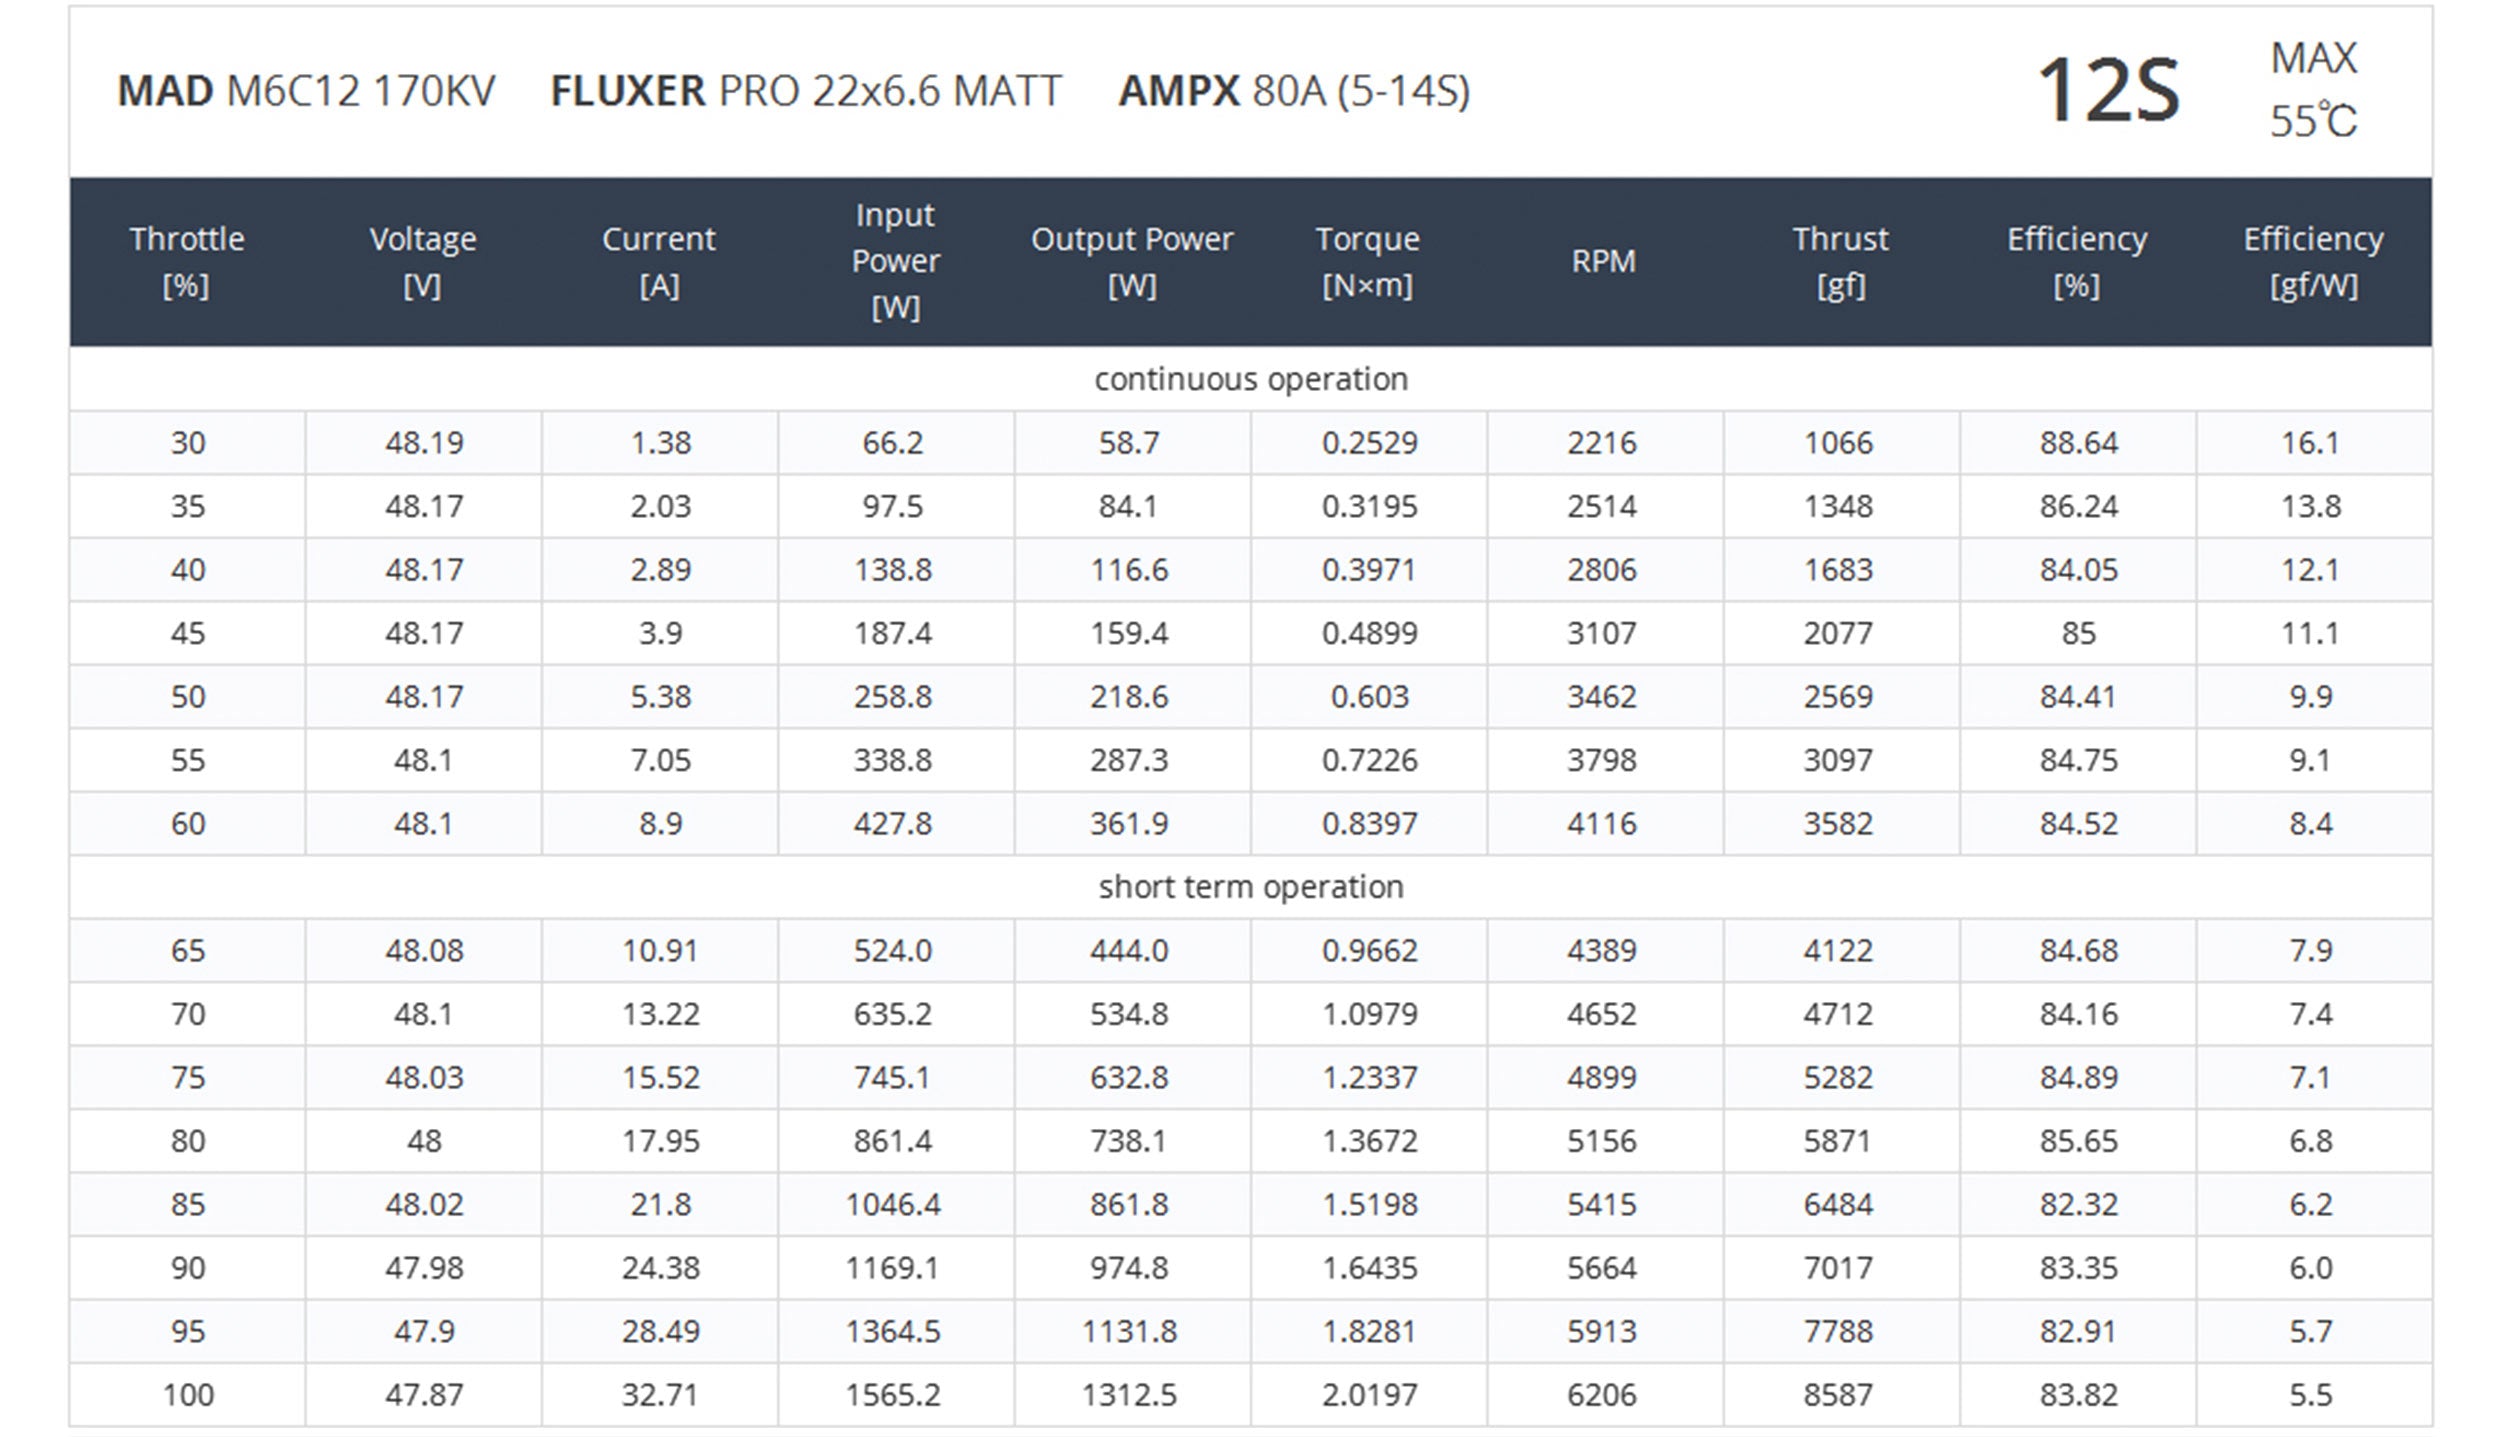Select torque value 0.603 in the table
This screenshot has width=2500, height=1437.
[x=1369, y=697]
